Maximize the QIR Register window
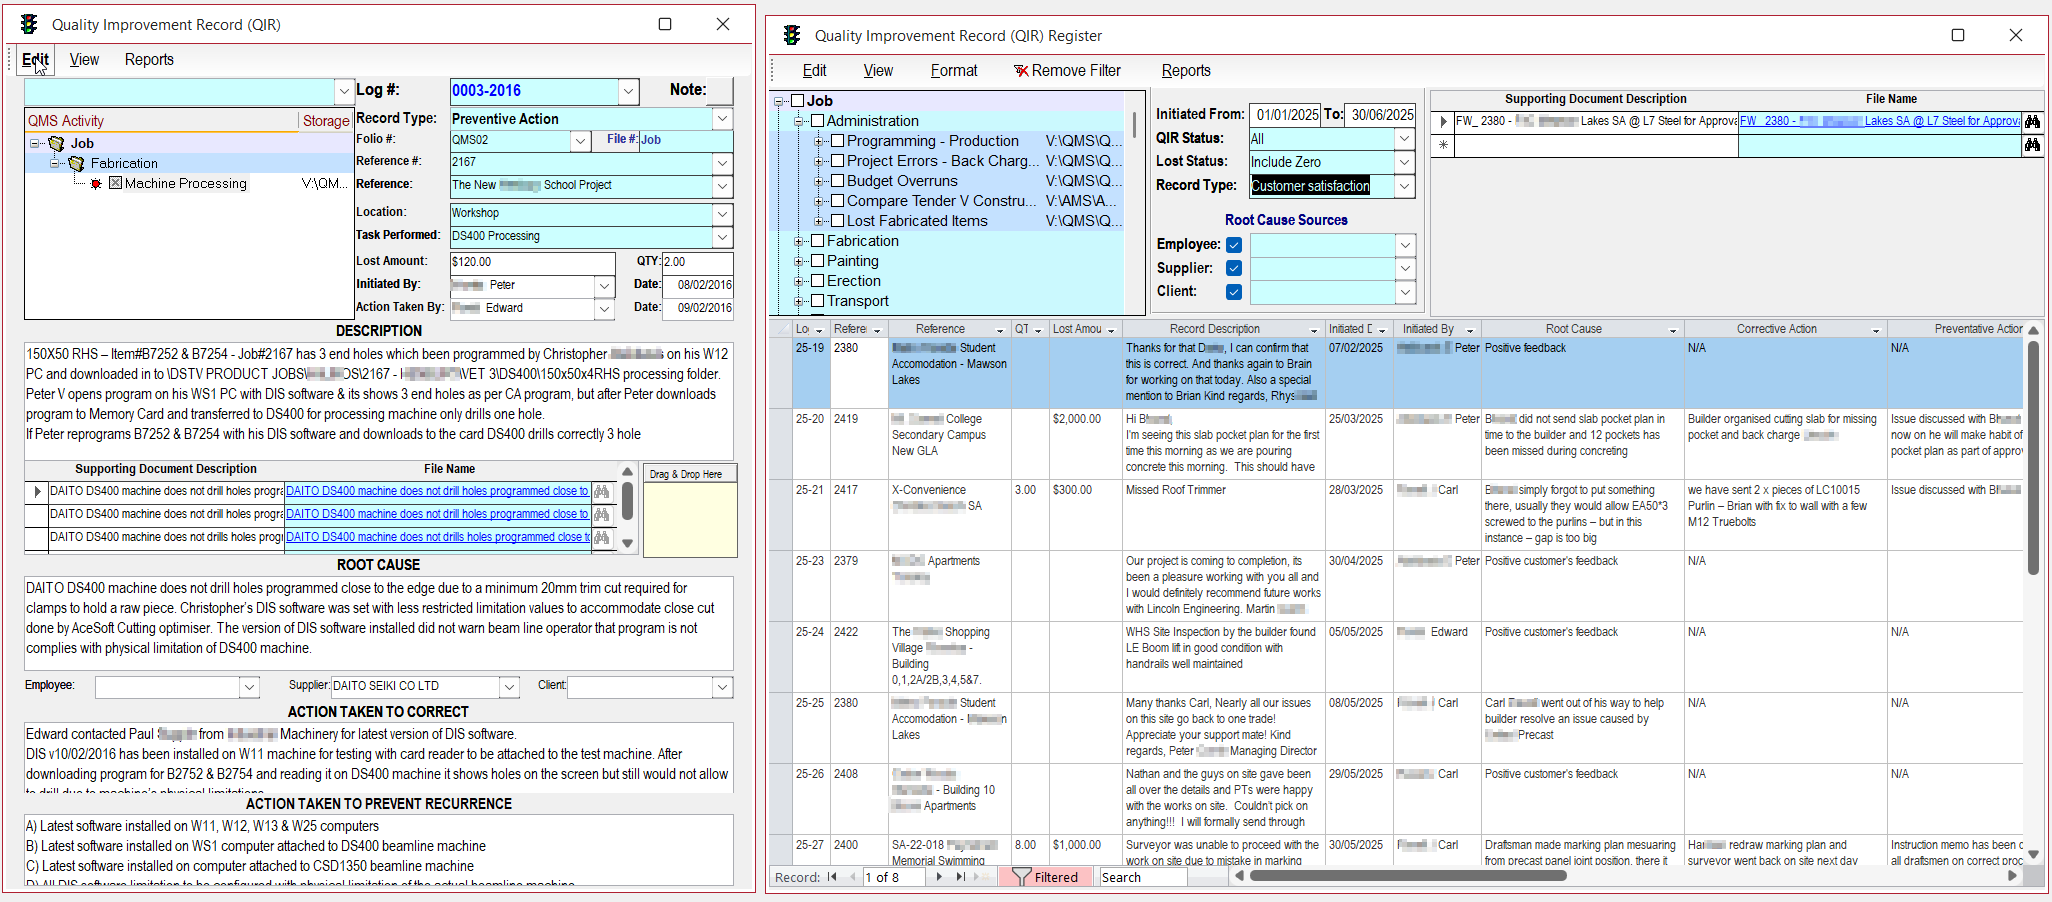Image resolution: width=2052 pixels, height=902 pixels. coord(1958,35)
